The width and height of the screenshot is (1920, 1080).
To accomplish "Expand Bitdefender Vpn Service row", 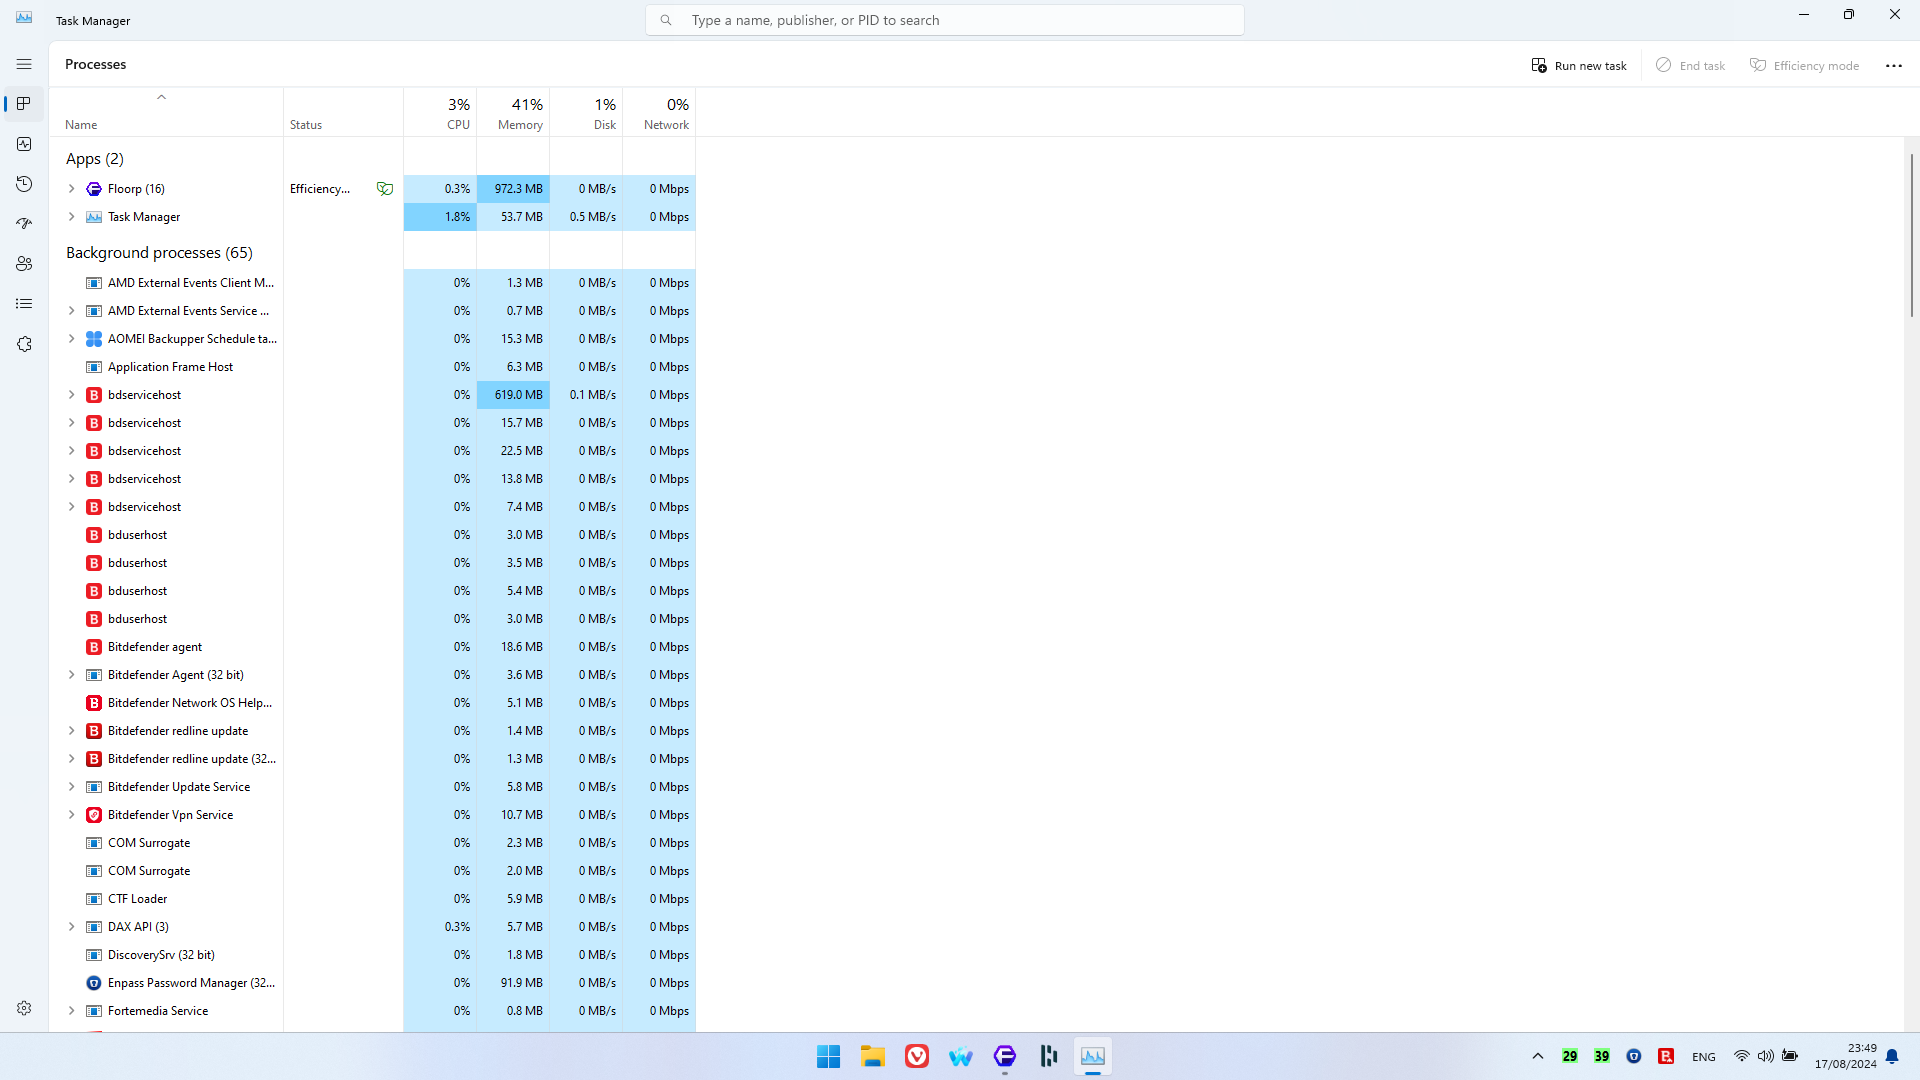I will point(71,815).
